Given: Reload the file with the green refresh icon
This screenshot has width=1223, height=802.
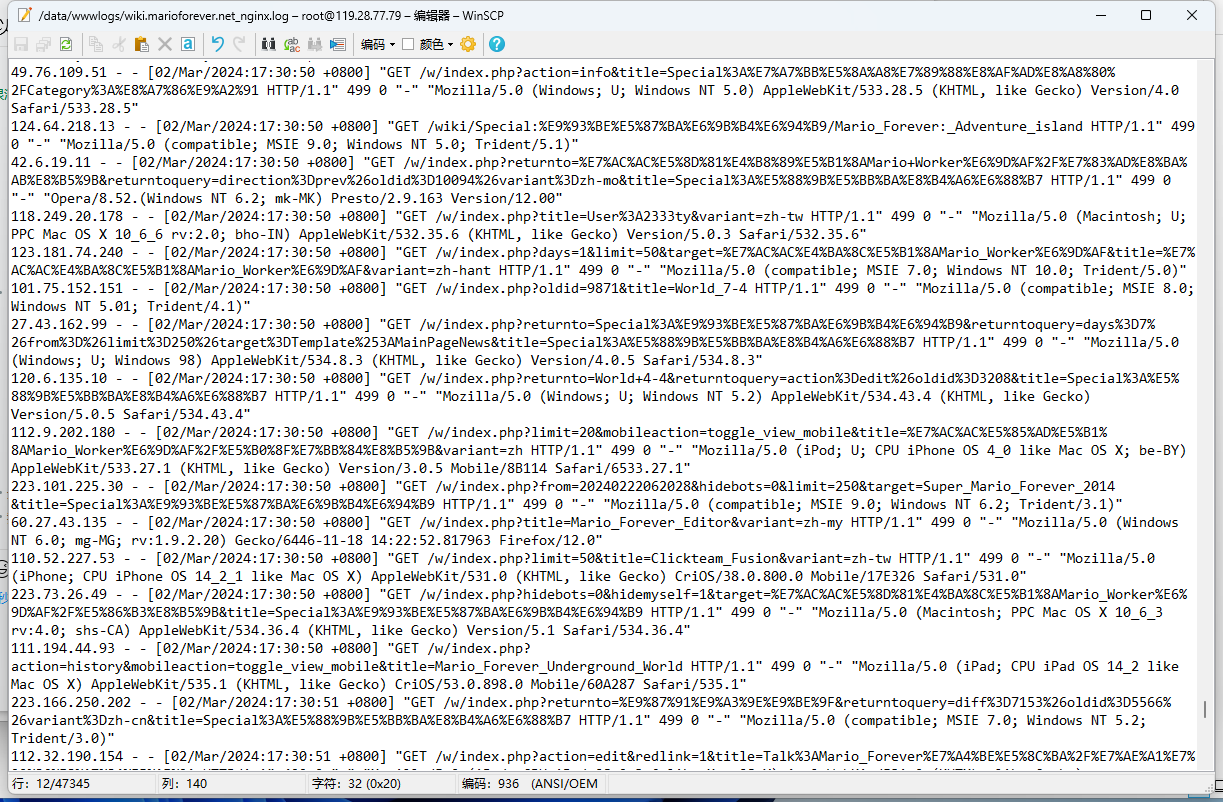Looking at the screenshot, I should point(65,44).
